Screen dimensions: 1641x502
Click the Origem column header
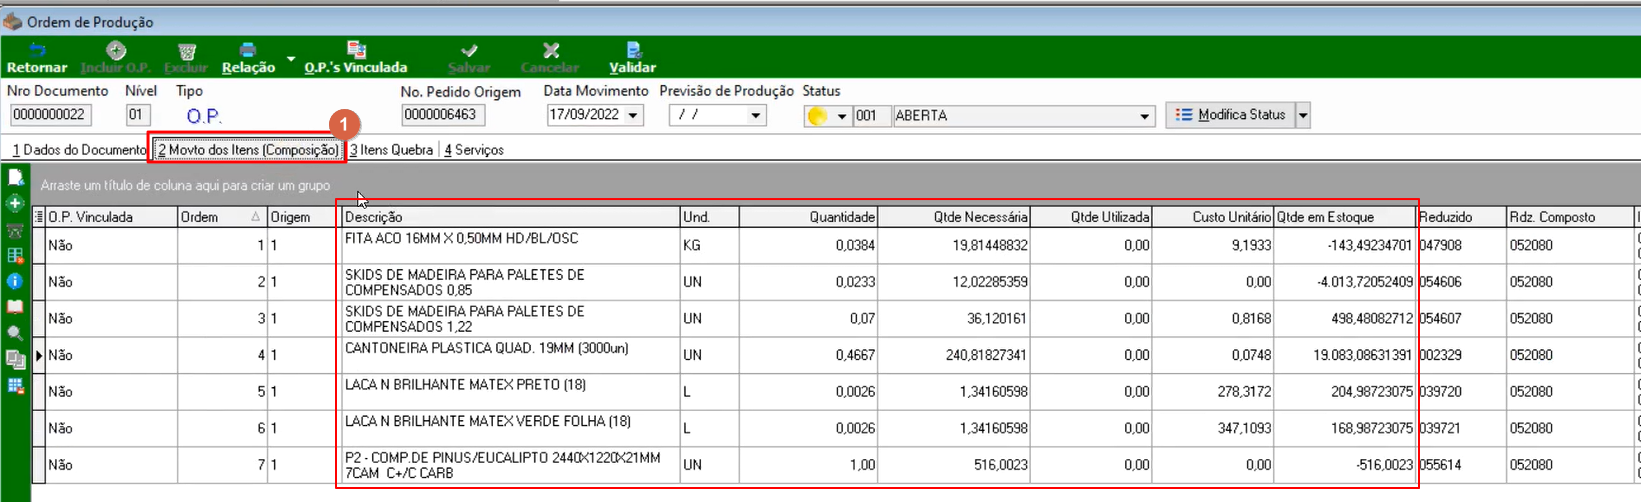pyautogui.click(x=303, y=217)
